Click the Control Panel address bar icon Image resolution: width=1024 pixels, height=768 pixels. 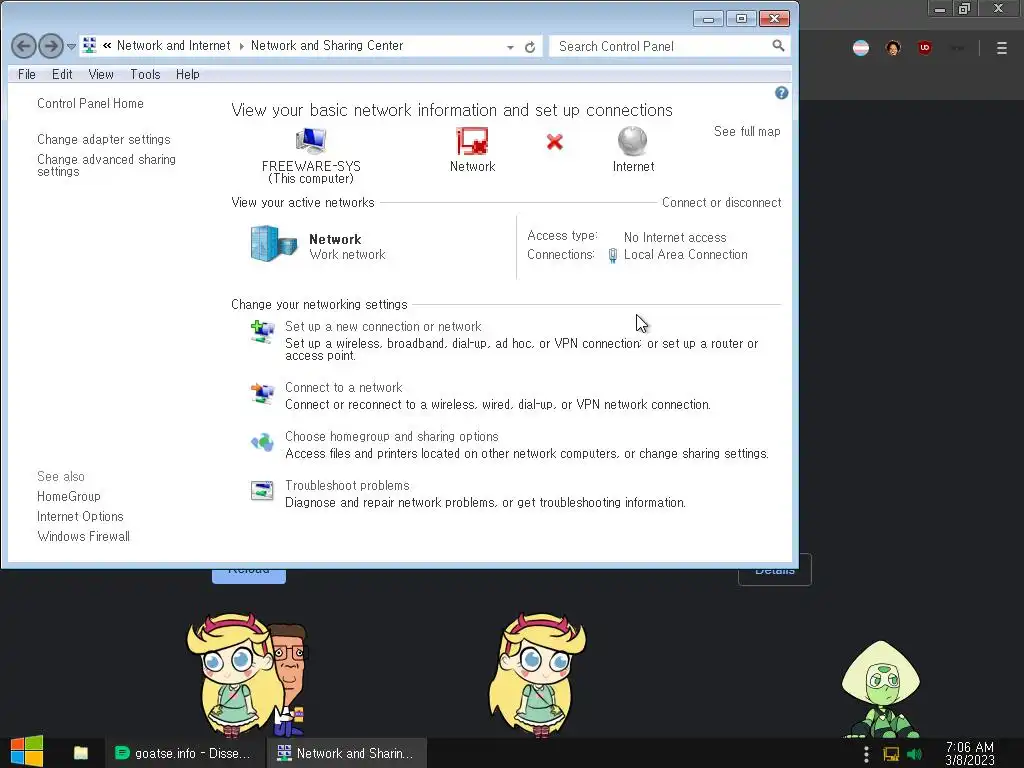(x=90, y=46)
